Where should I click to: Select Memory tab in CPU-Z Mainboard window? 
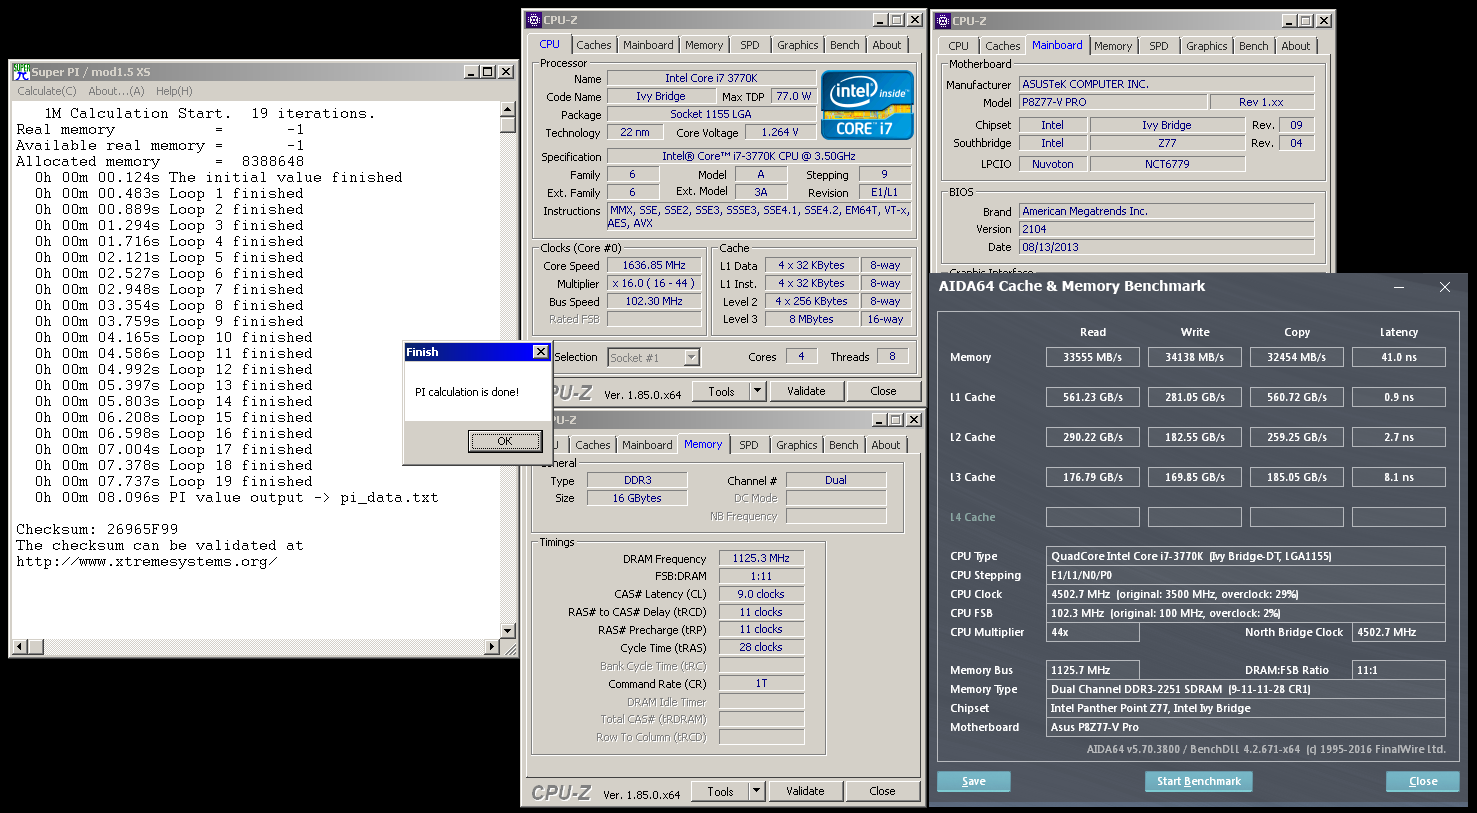[1113, 46]
